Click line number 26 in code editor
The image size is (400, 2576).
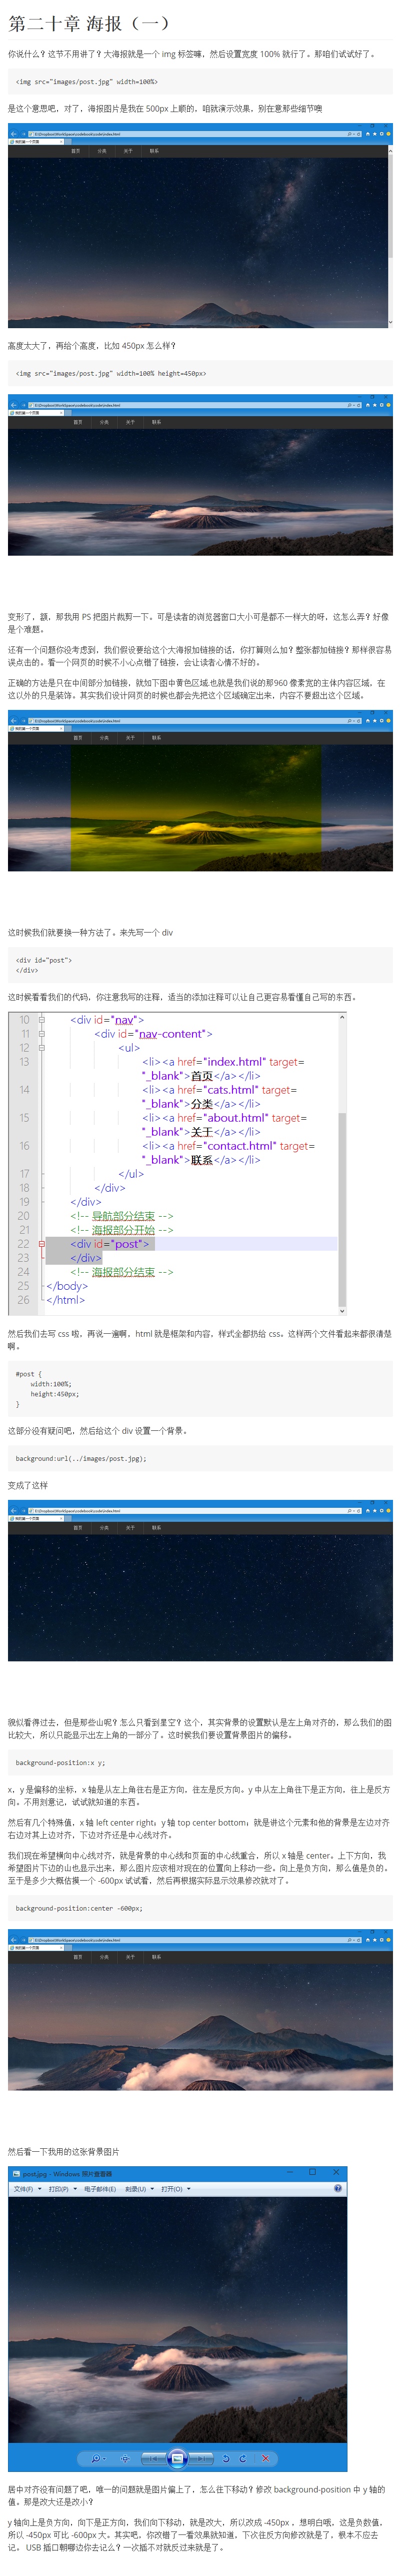pos(23,1300)
